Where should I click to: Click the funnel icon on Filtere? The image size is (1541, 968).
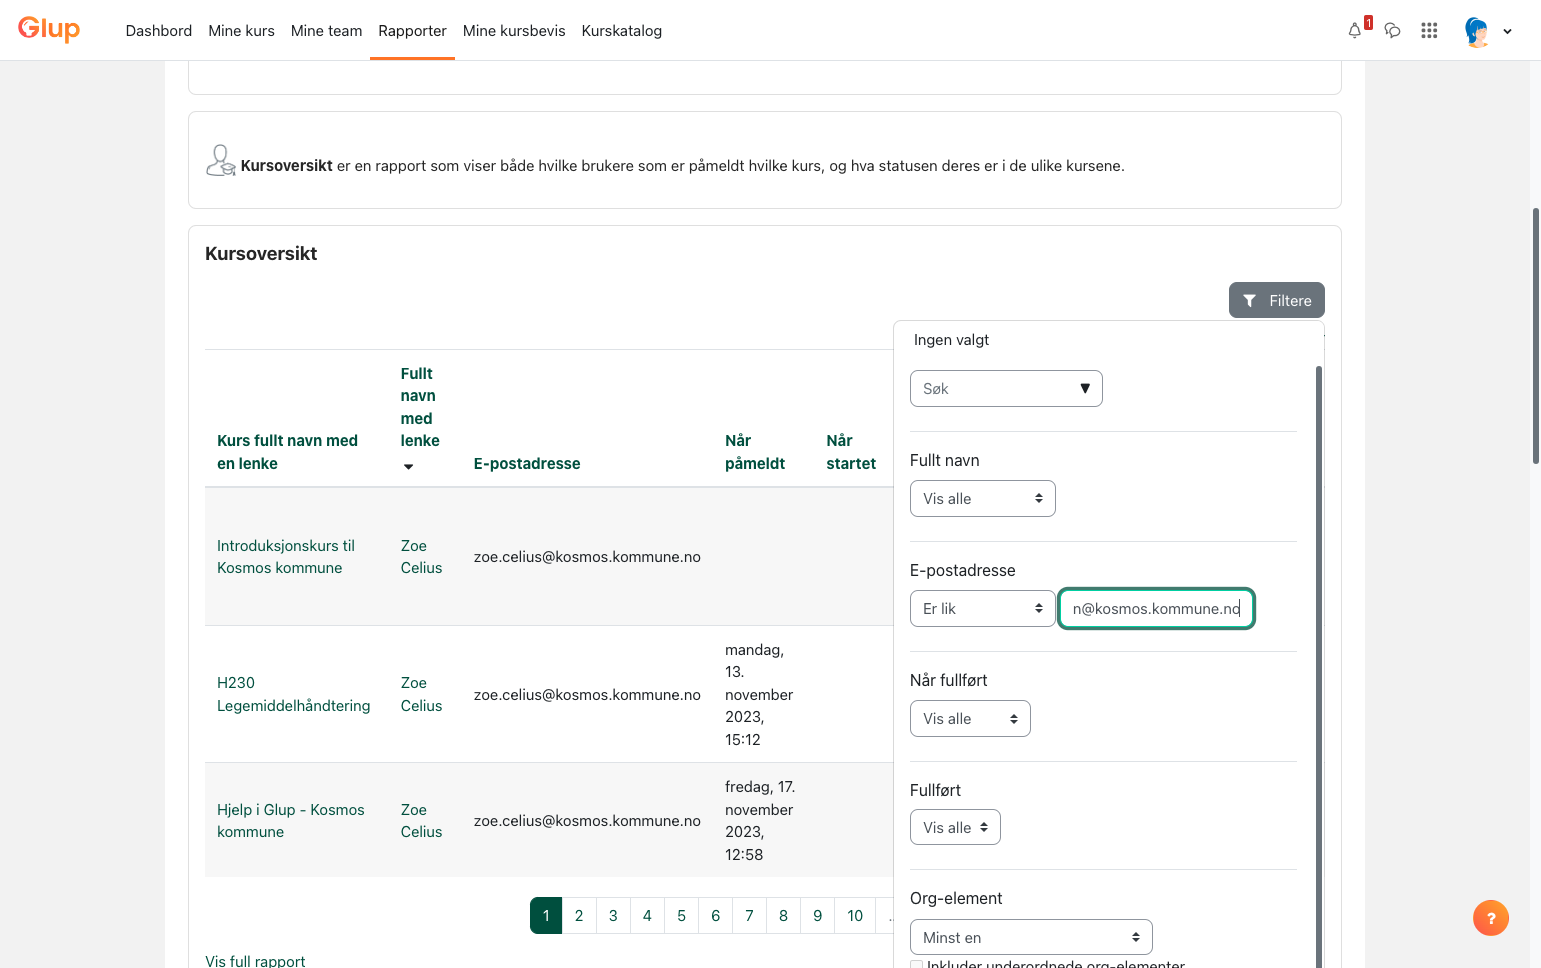pyautogui.click(x=1249, y=301)
